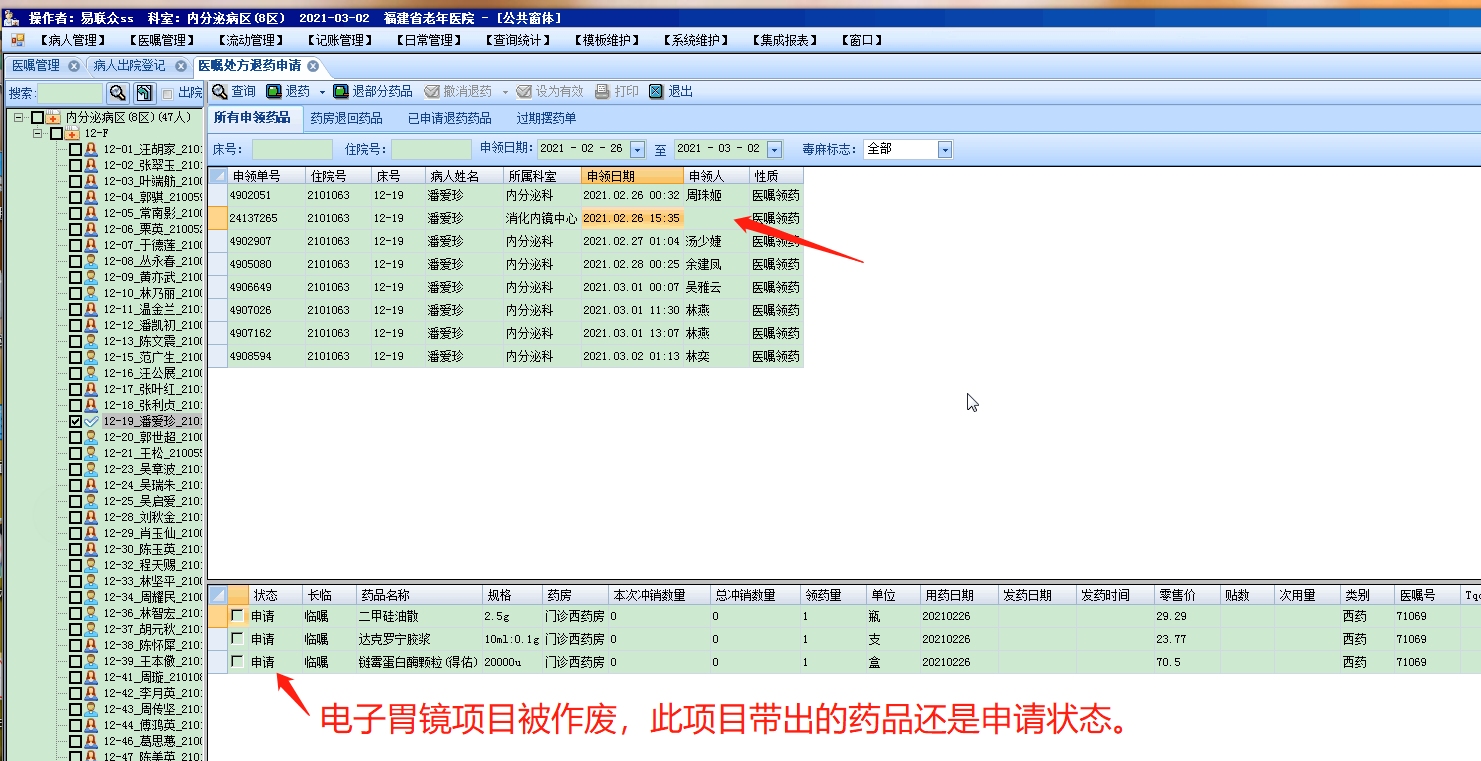Click the 药品名称 column header
Image resolution: width=1481 pixels, height=761 pixels.
pyautogui.click(x=419, y=595)
